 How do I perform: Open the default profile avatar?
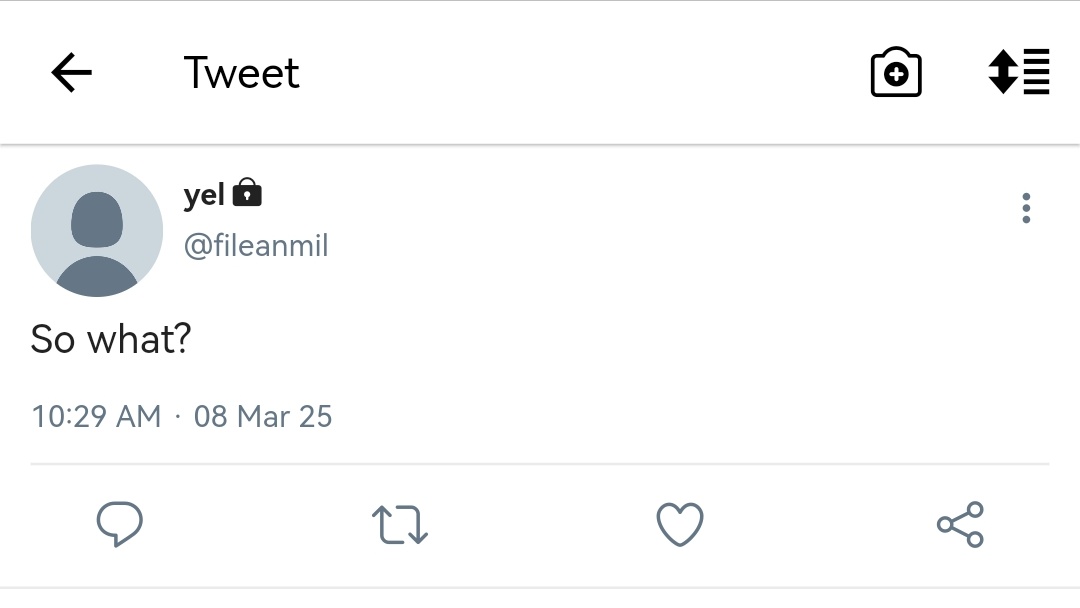97,231
